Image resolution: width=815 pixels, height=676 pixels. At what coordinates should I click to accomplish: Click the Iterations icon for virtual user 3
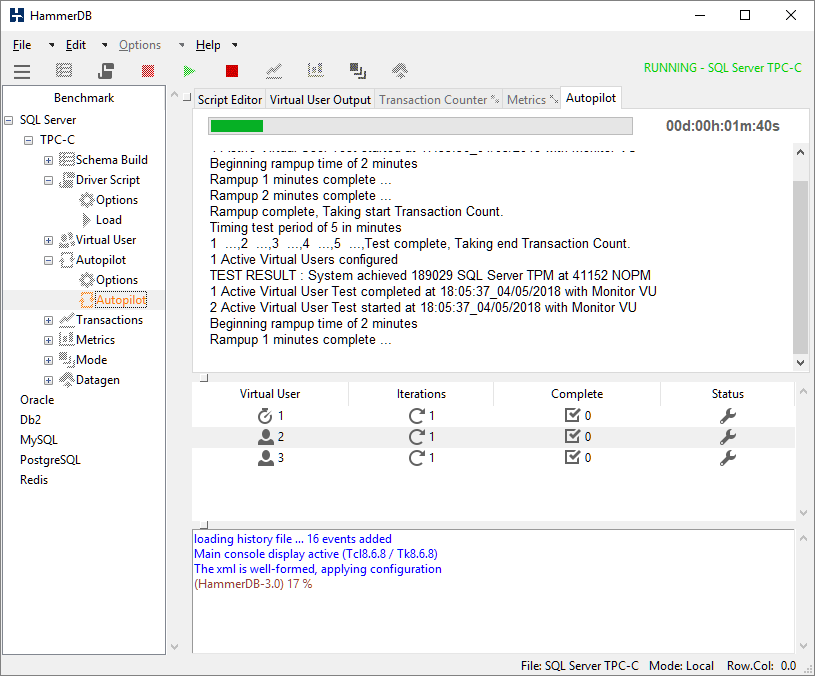pyautogui.click(x=417, y=458)
